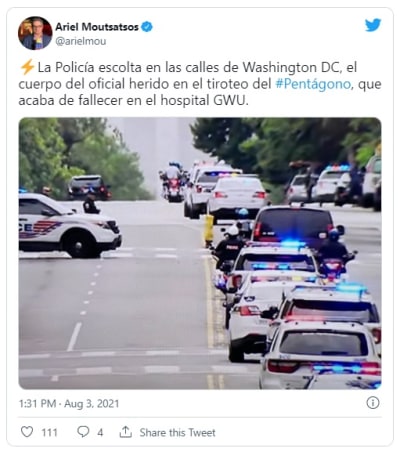
Task: Open Ariel Moutsatsos's profile avatar
Action: point(35,33)
